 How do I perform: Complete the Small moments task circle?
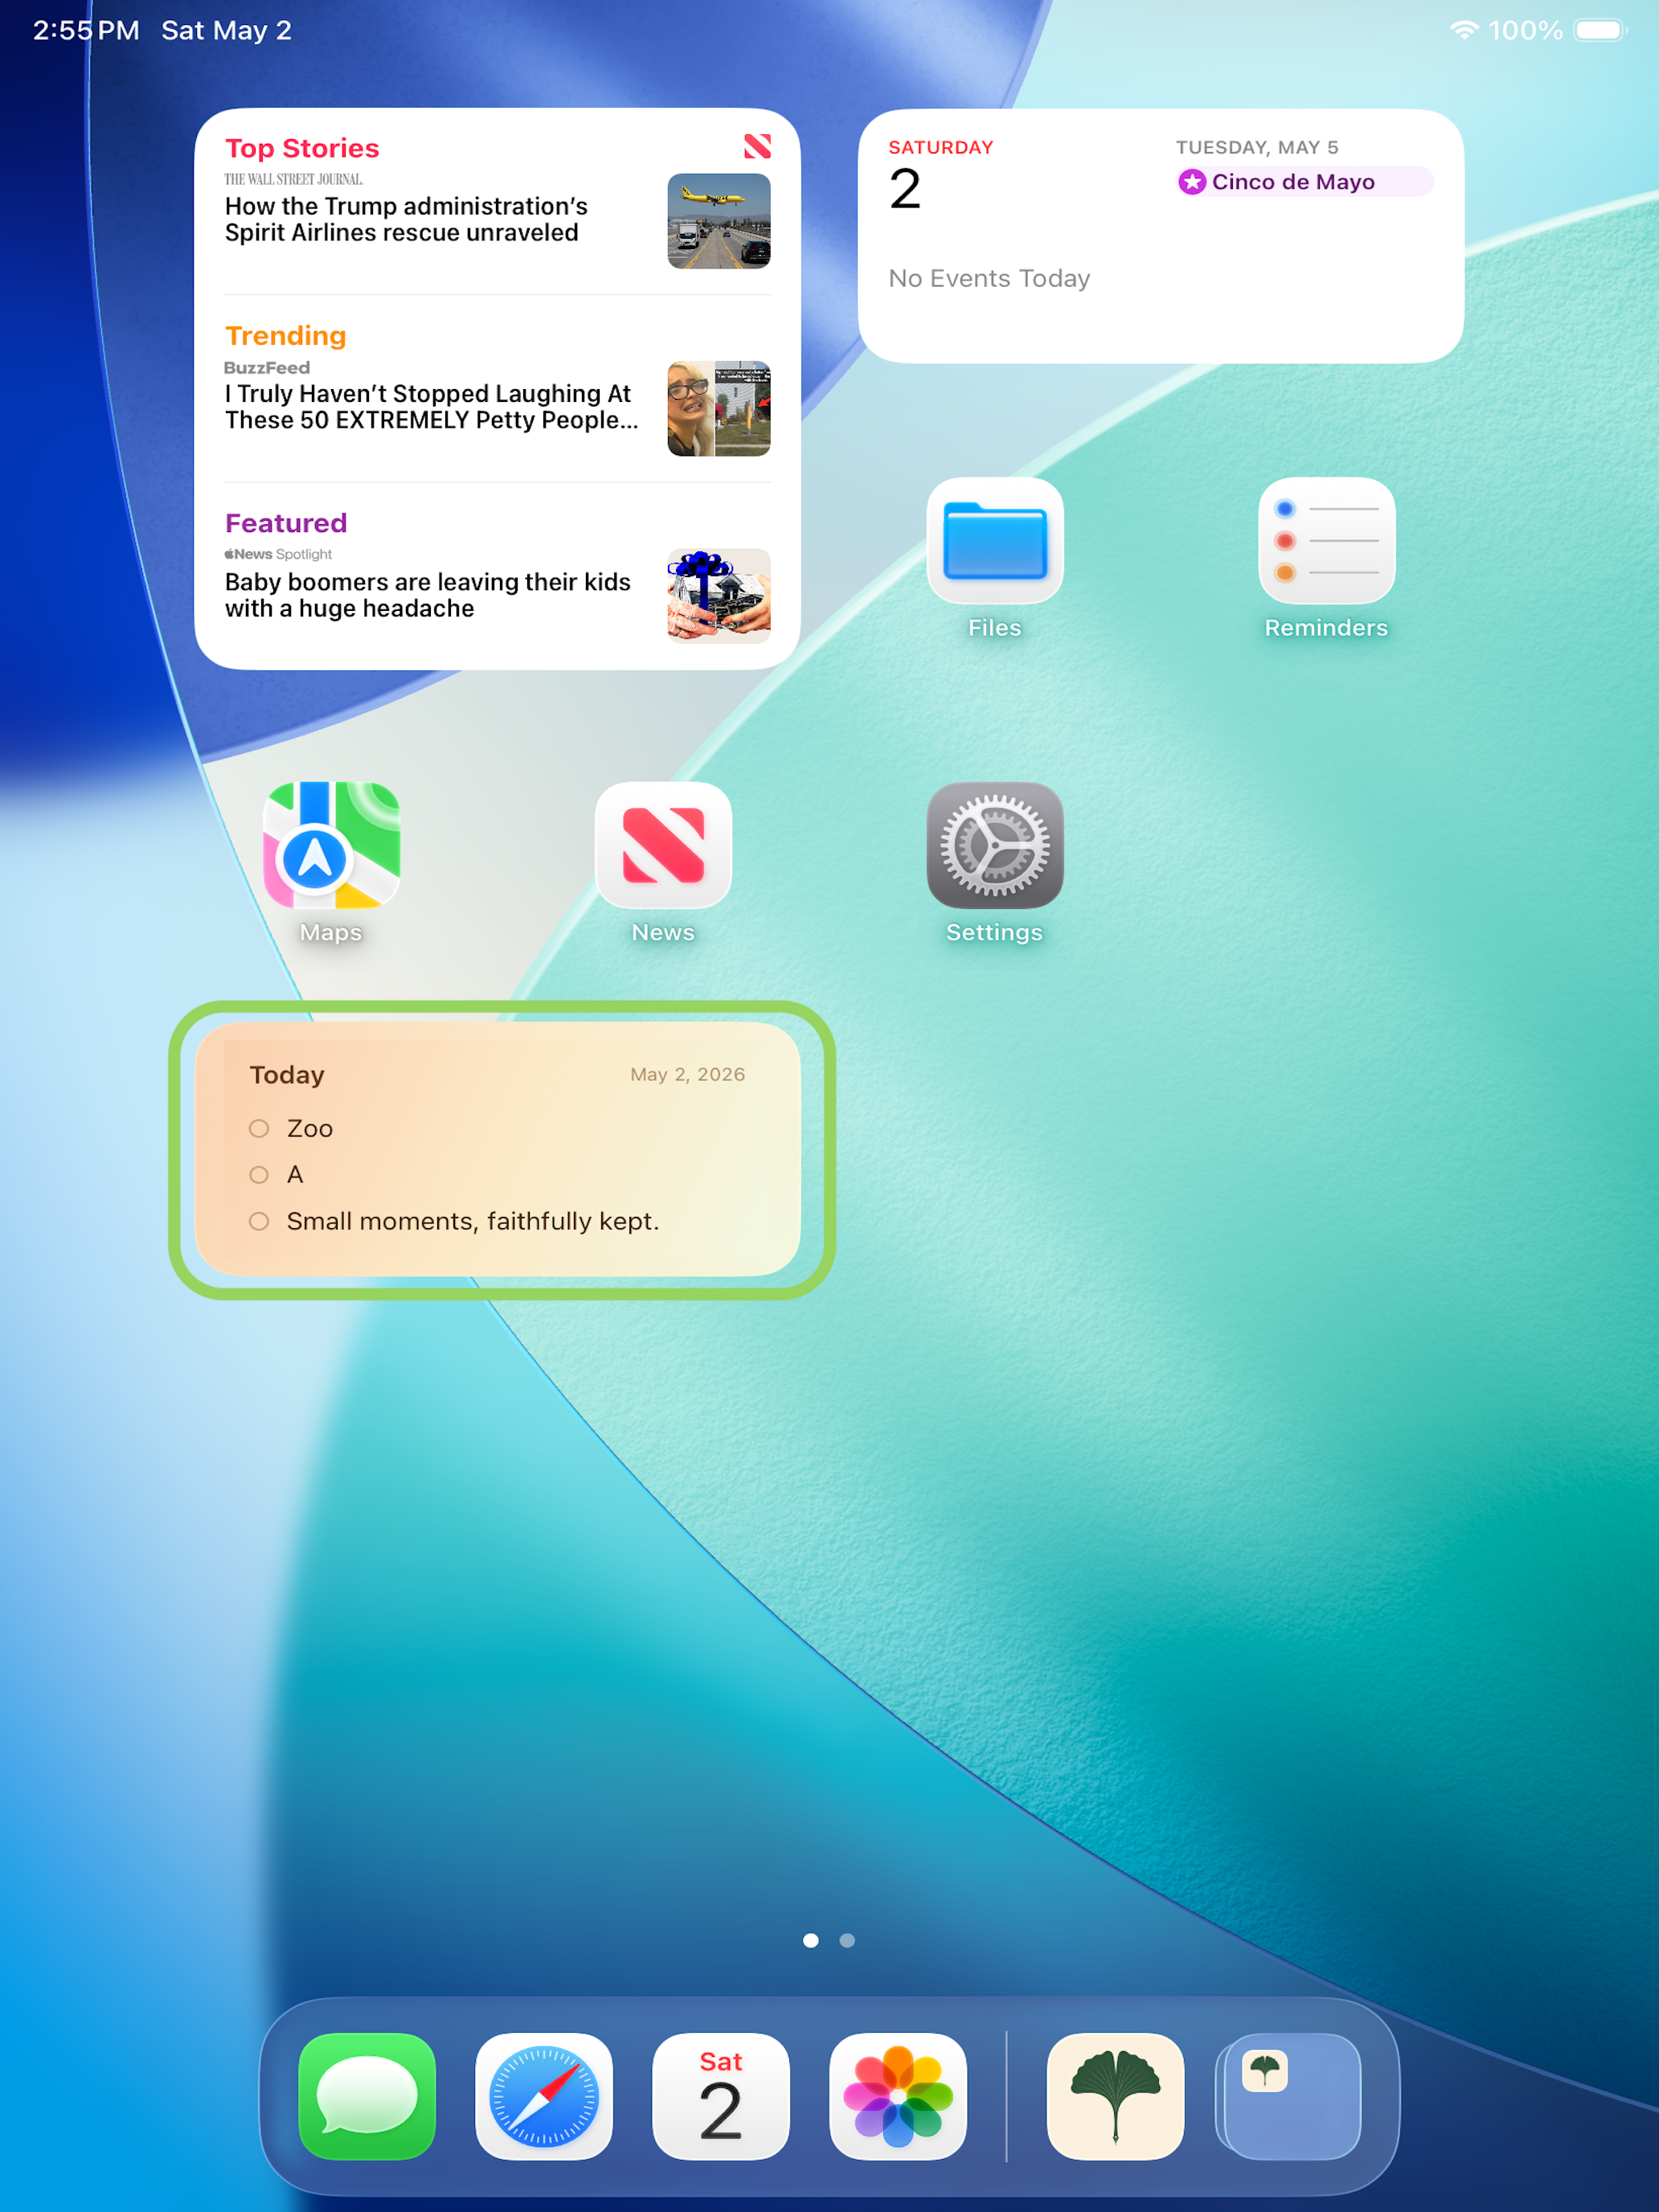[x=259, y=1221]
